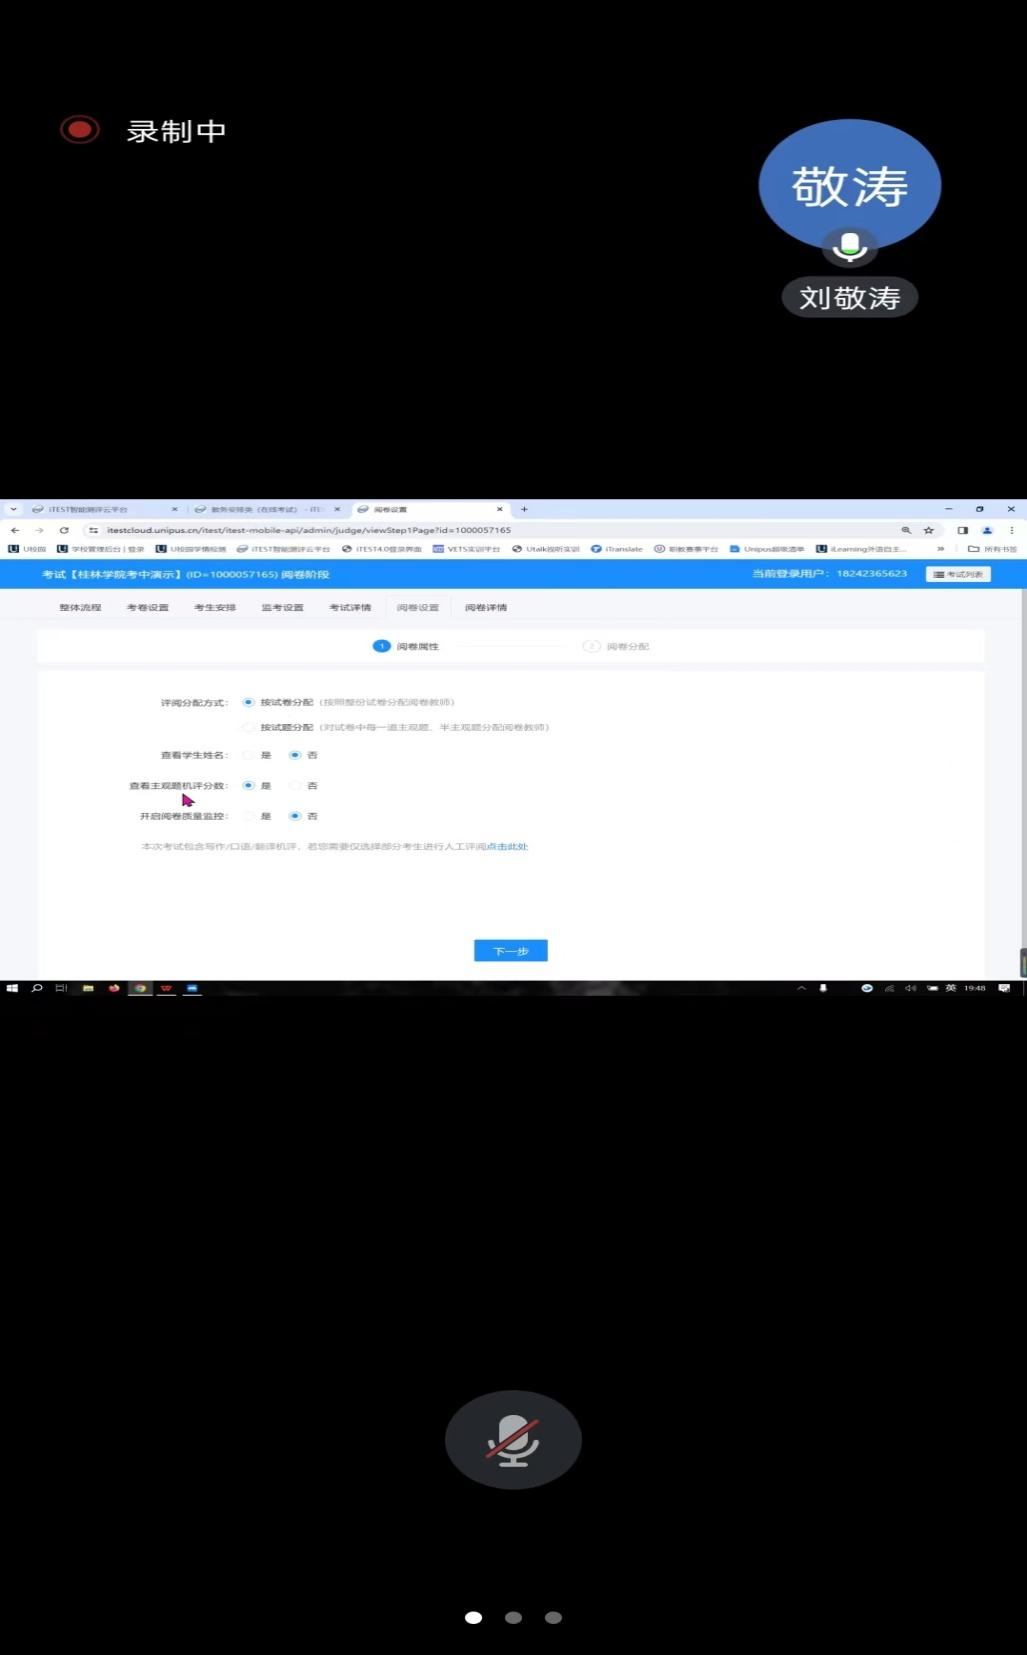Unmute using the crossed-out microphone button
The width and height of the screenshot is (1027, 1655).
point(513,1439)
